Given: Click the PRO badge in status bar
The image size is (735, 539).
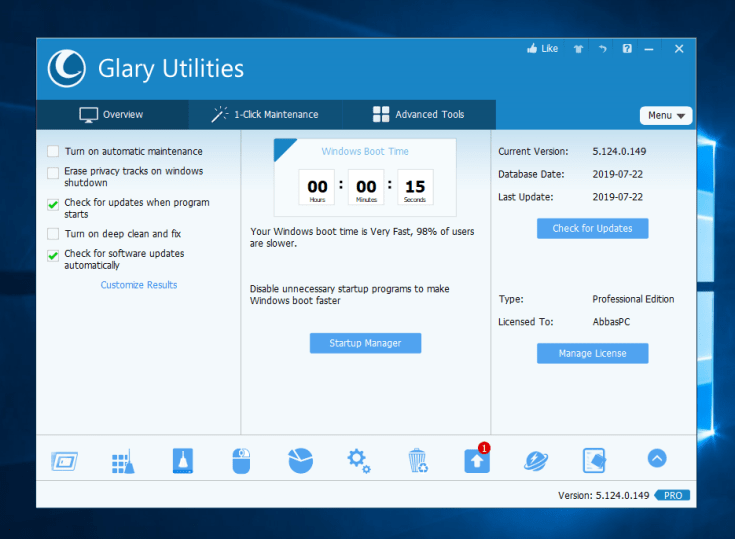Looking at the screenshot, I should coord(673,495).
